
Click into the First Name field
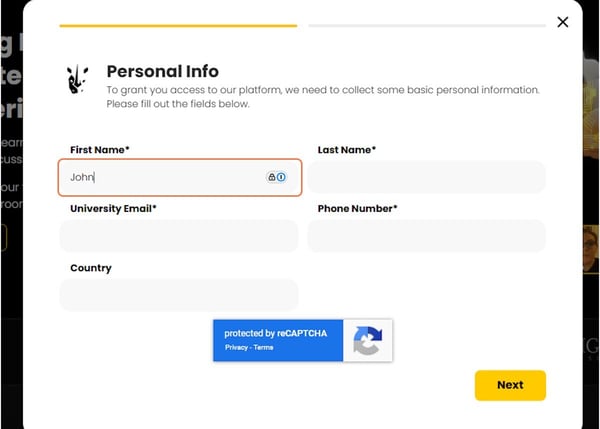tap(160, 177)
